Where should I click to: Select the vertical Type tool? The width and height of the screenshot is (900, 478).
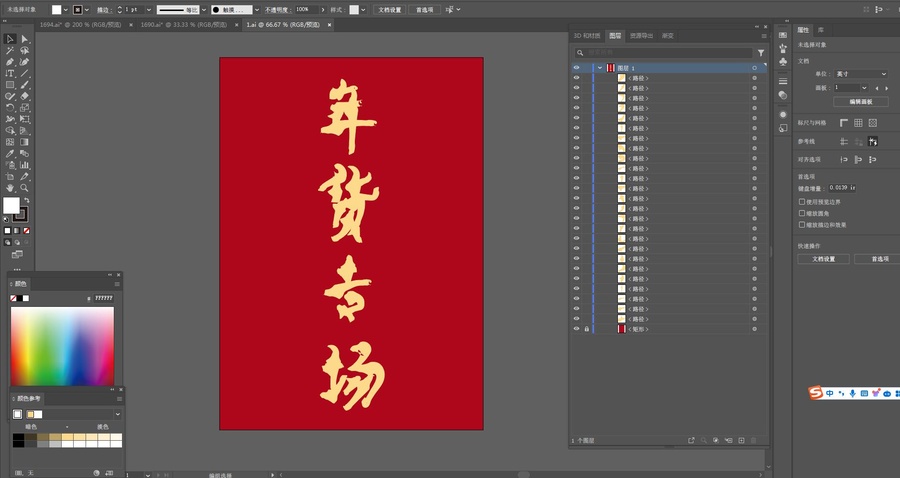point(10,73)
